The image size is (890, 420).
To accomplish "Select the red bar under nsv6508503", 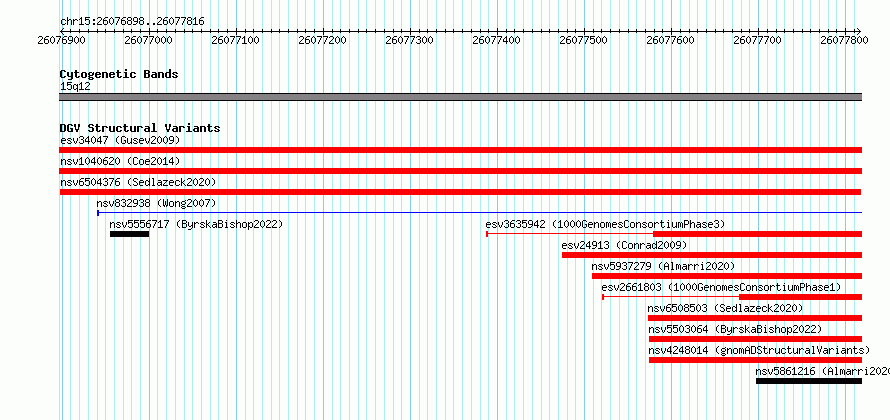I will coord(755,318).
